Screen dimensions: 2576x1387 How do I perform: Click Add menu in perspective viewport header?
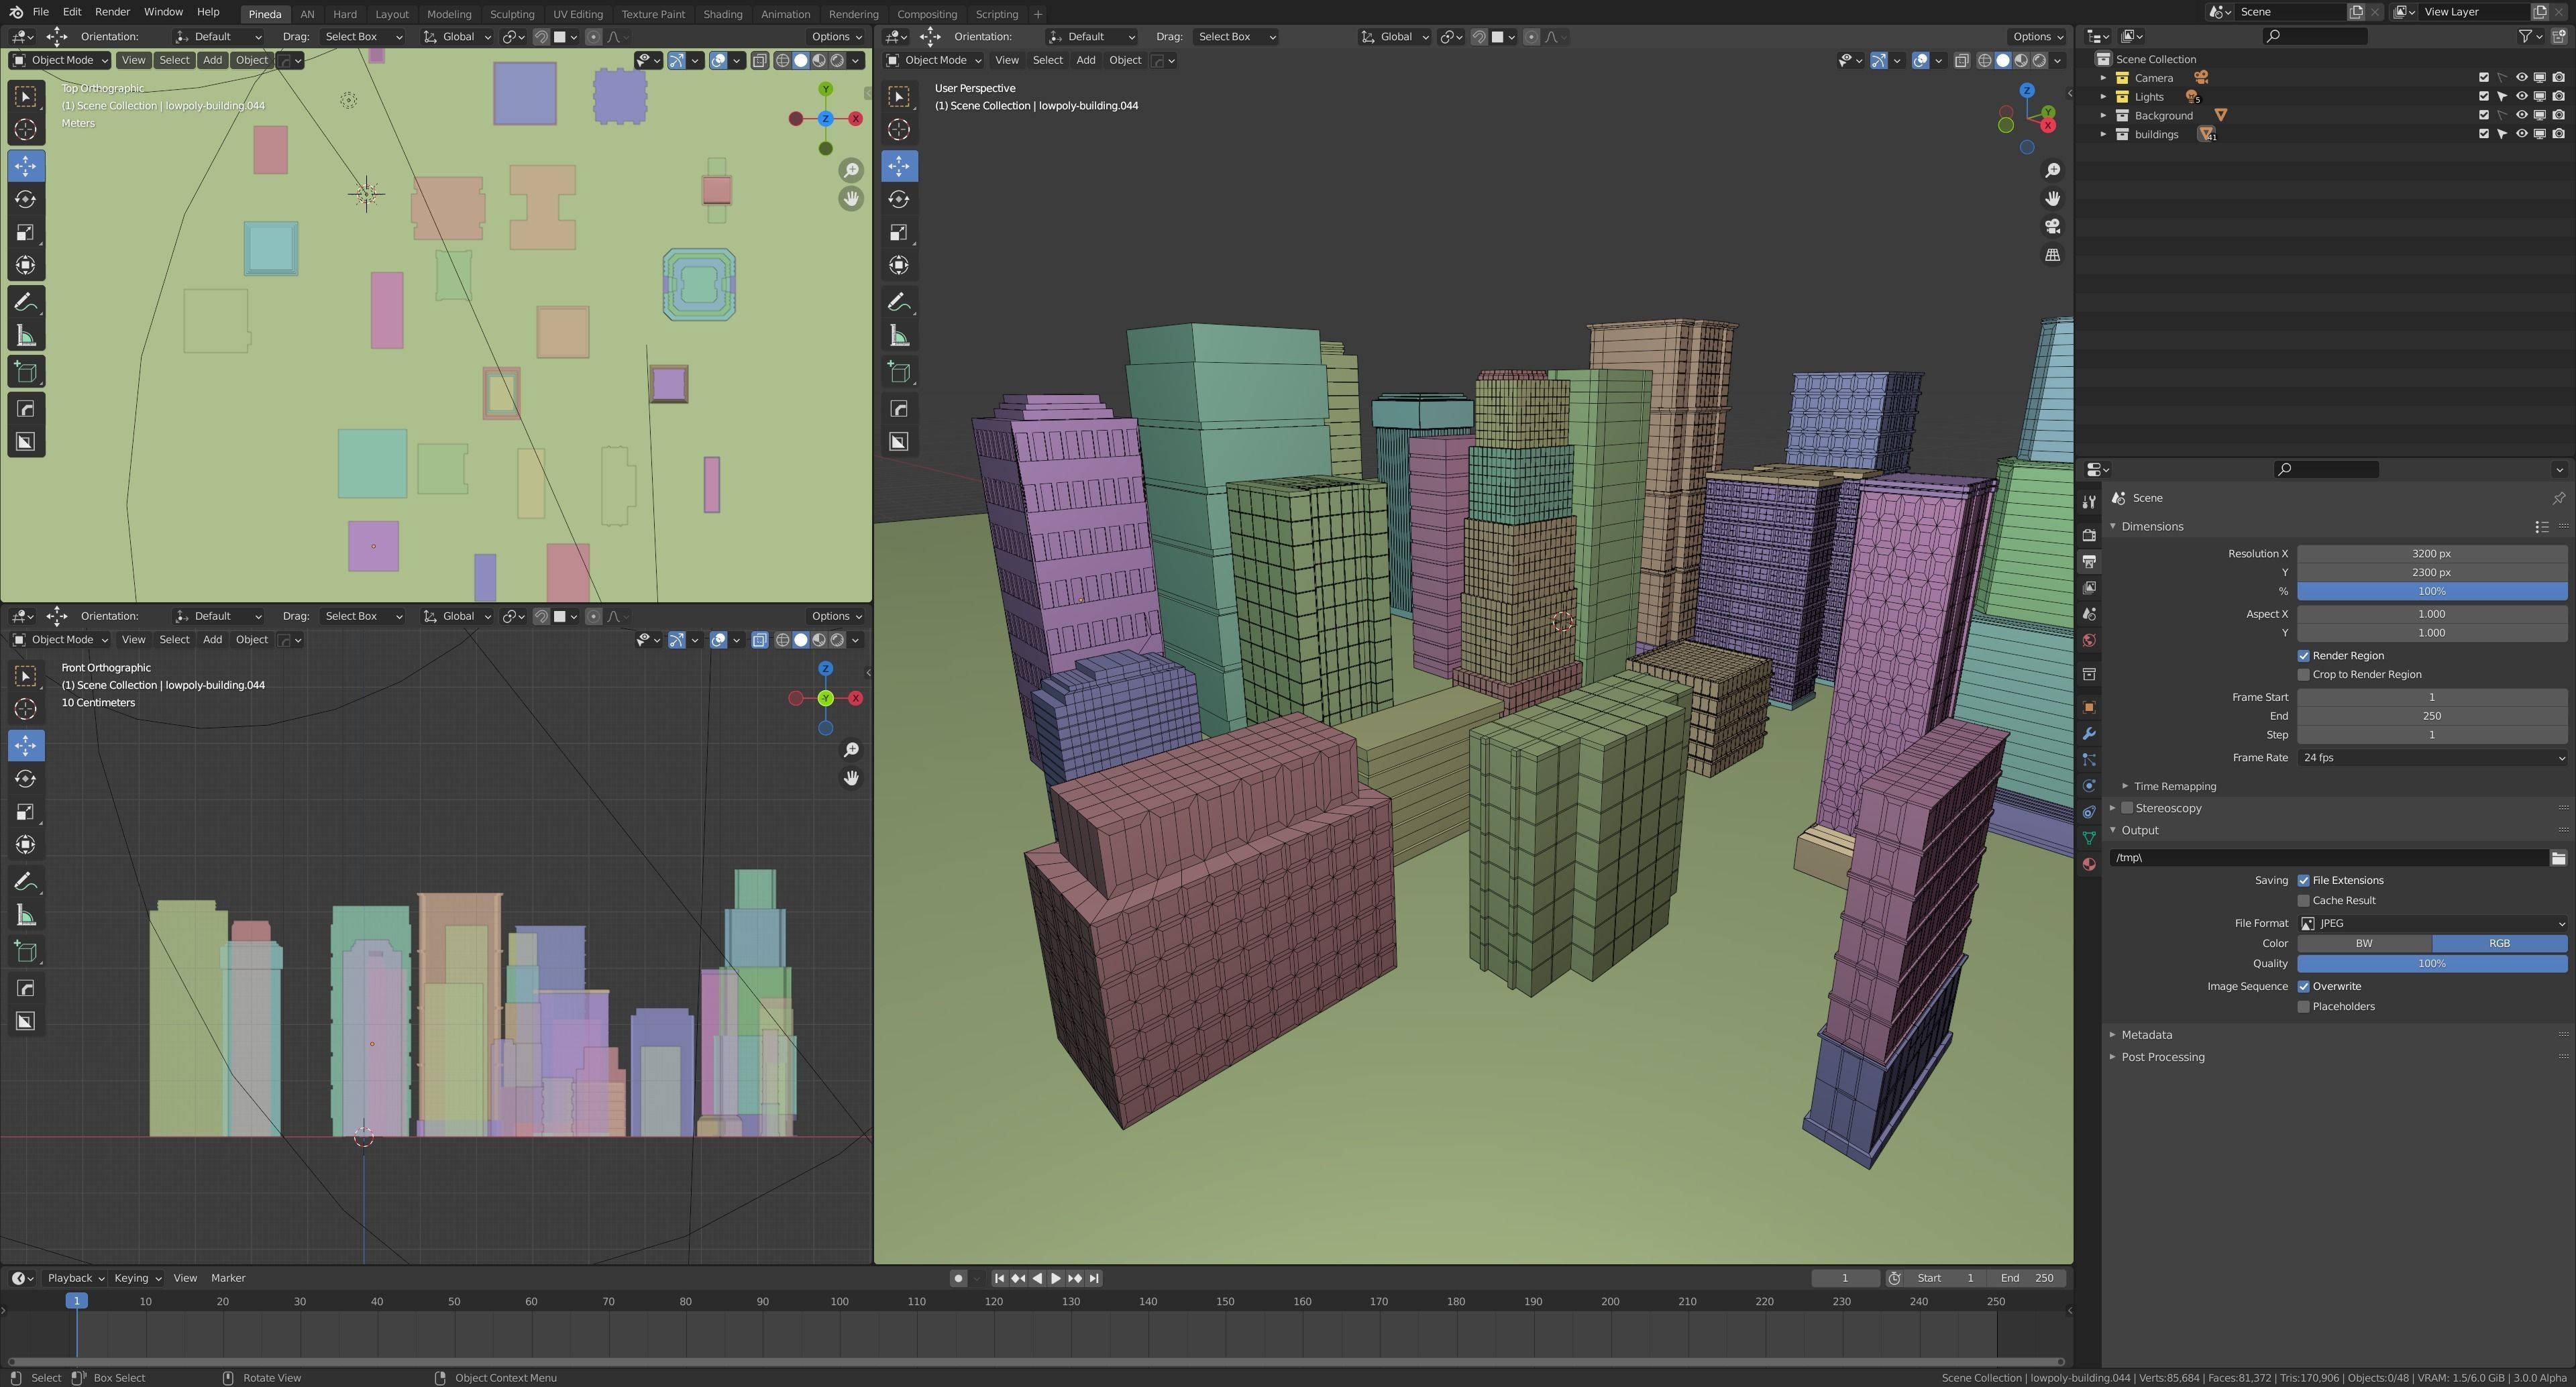pos(1085,60)
